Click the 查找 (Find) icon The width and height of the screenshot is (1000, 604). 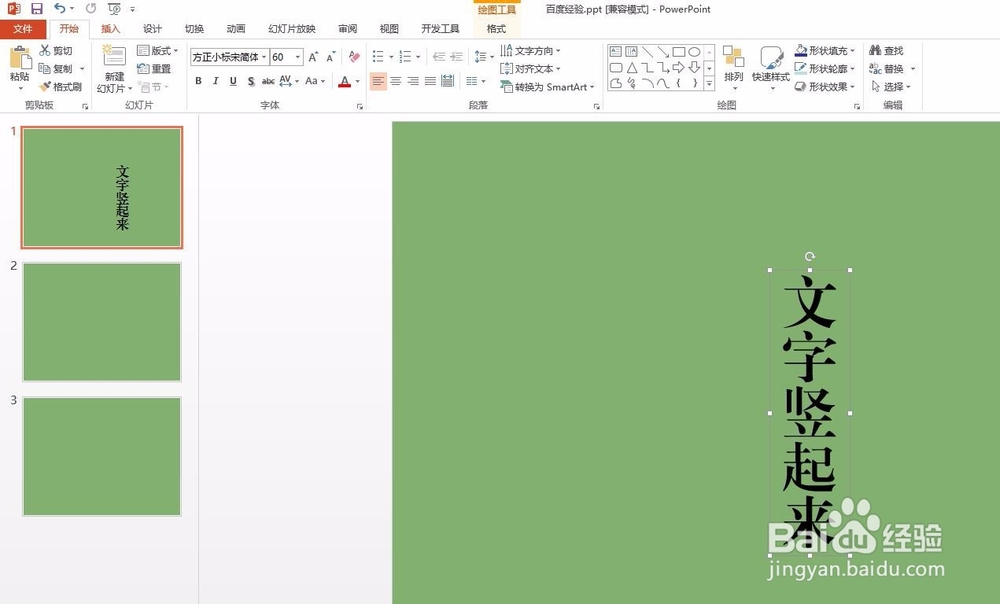click(x=878, y=50)
